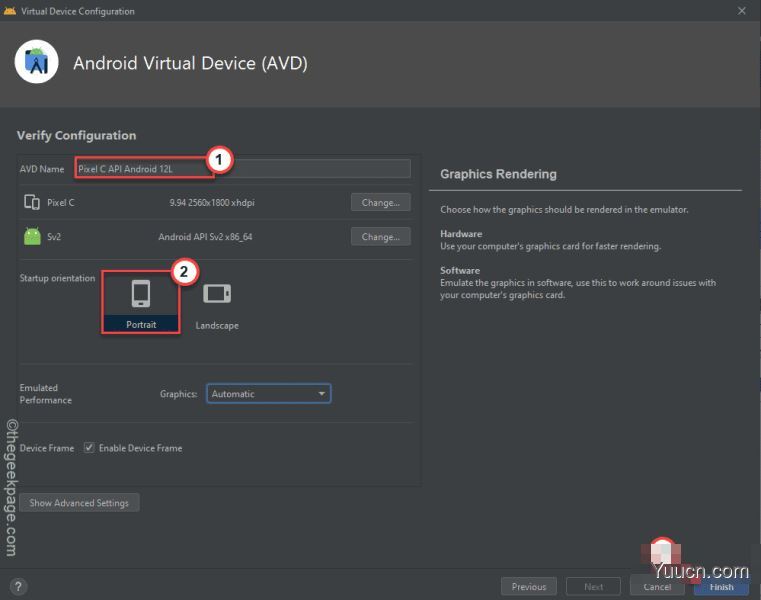The image size is (761, 600).
Task: Click the disabled Next button
Action: [x=593, y=586]
